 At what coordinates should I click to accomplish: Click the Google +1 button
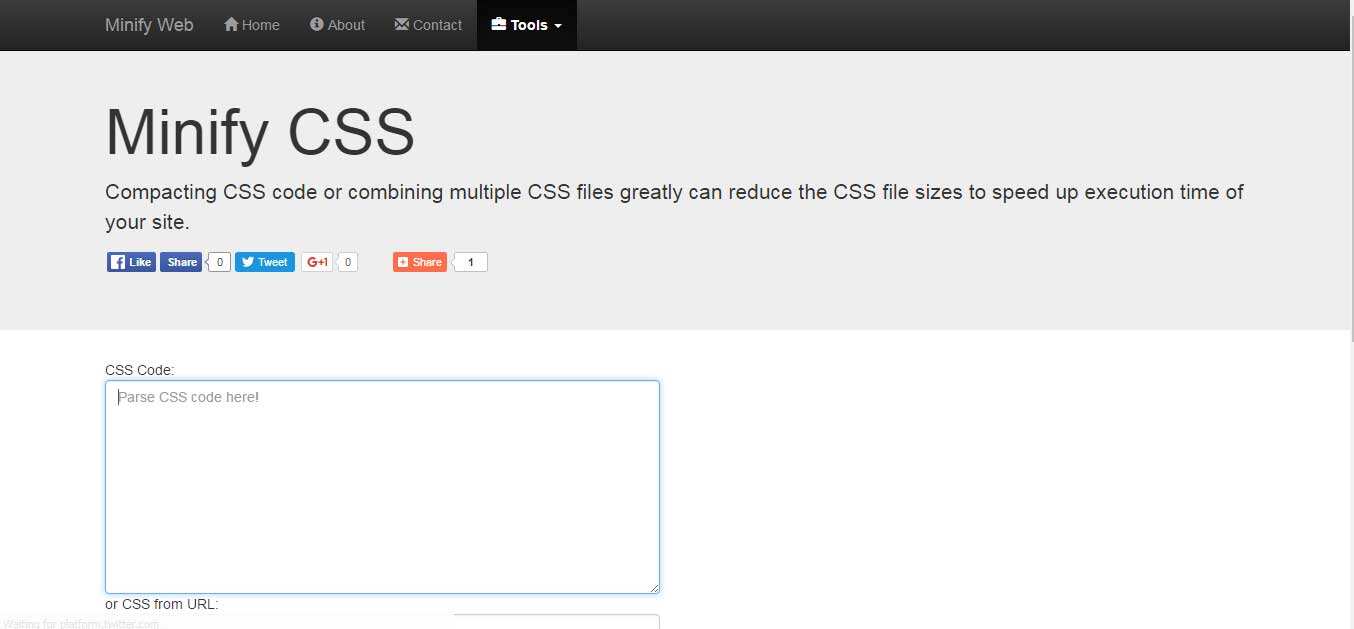[317, 262]
